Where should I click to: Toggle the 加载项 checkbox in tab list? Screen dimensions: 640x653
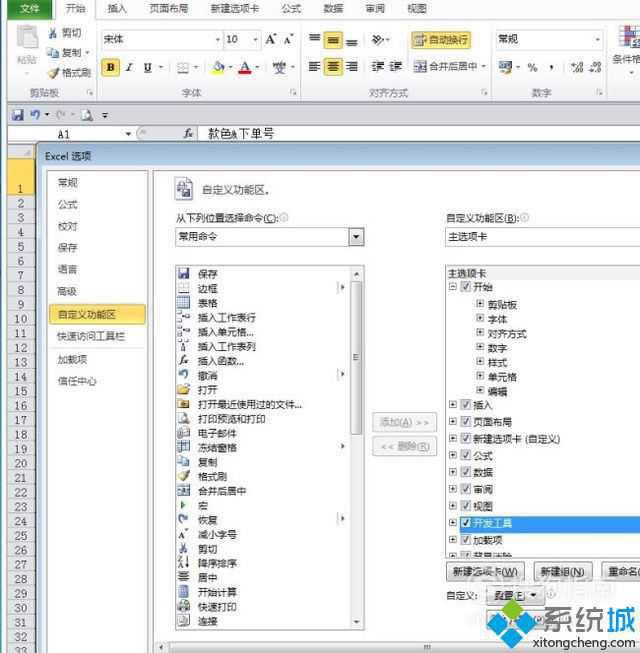point(466,540)
